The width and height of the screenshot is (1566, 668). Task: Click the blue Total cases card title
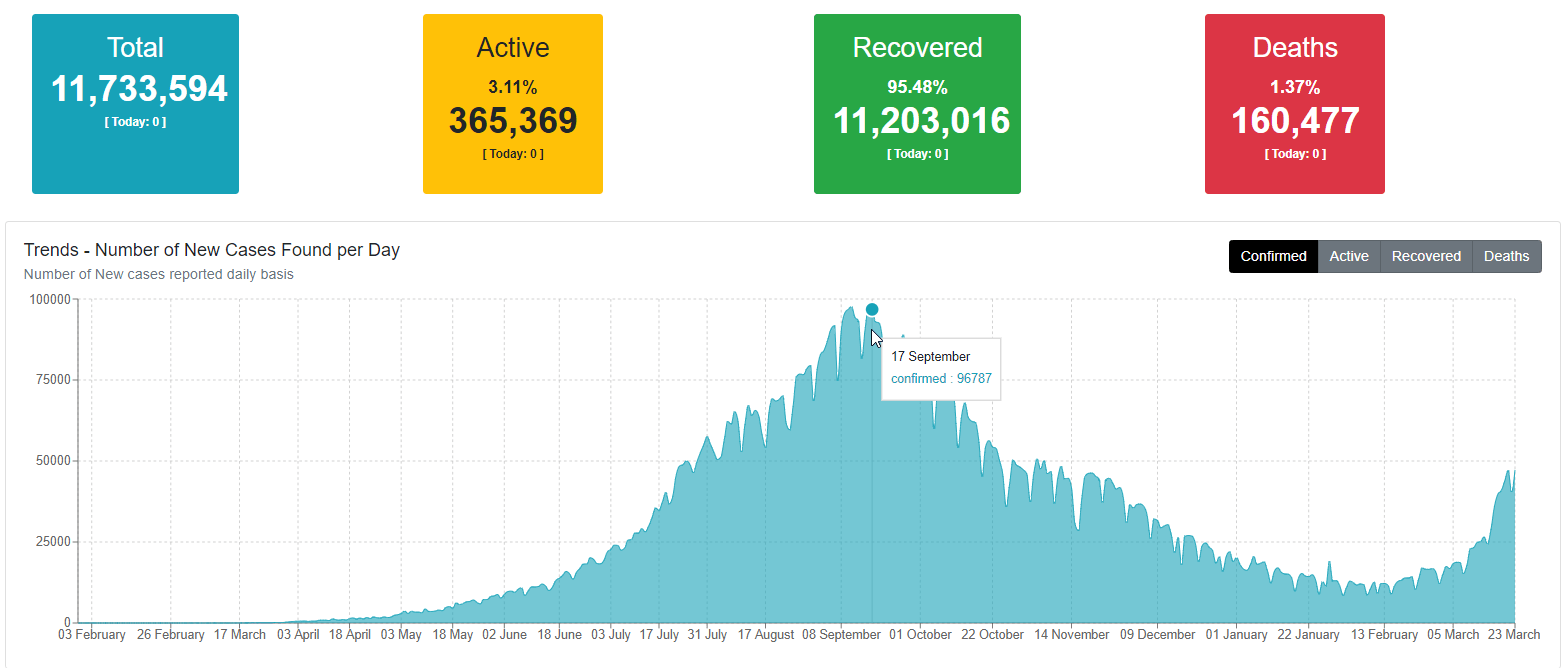coord(135,47)
